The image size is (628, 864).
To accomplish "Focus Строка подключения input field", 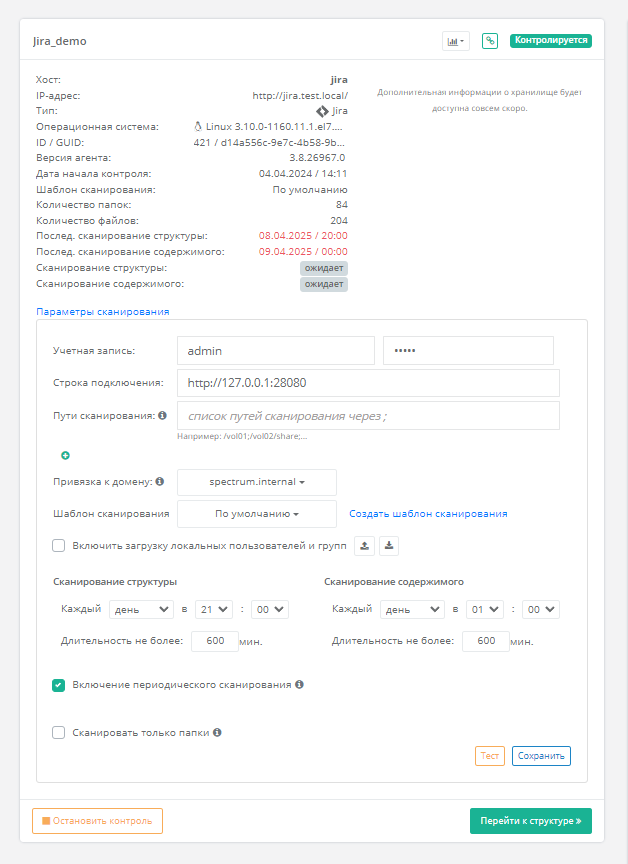I will (369, 383).
